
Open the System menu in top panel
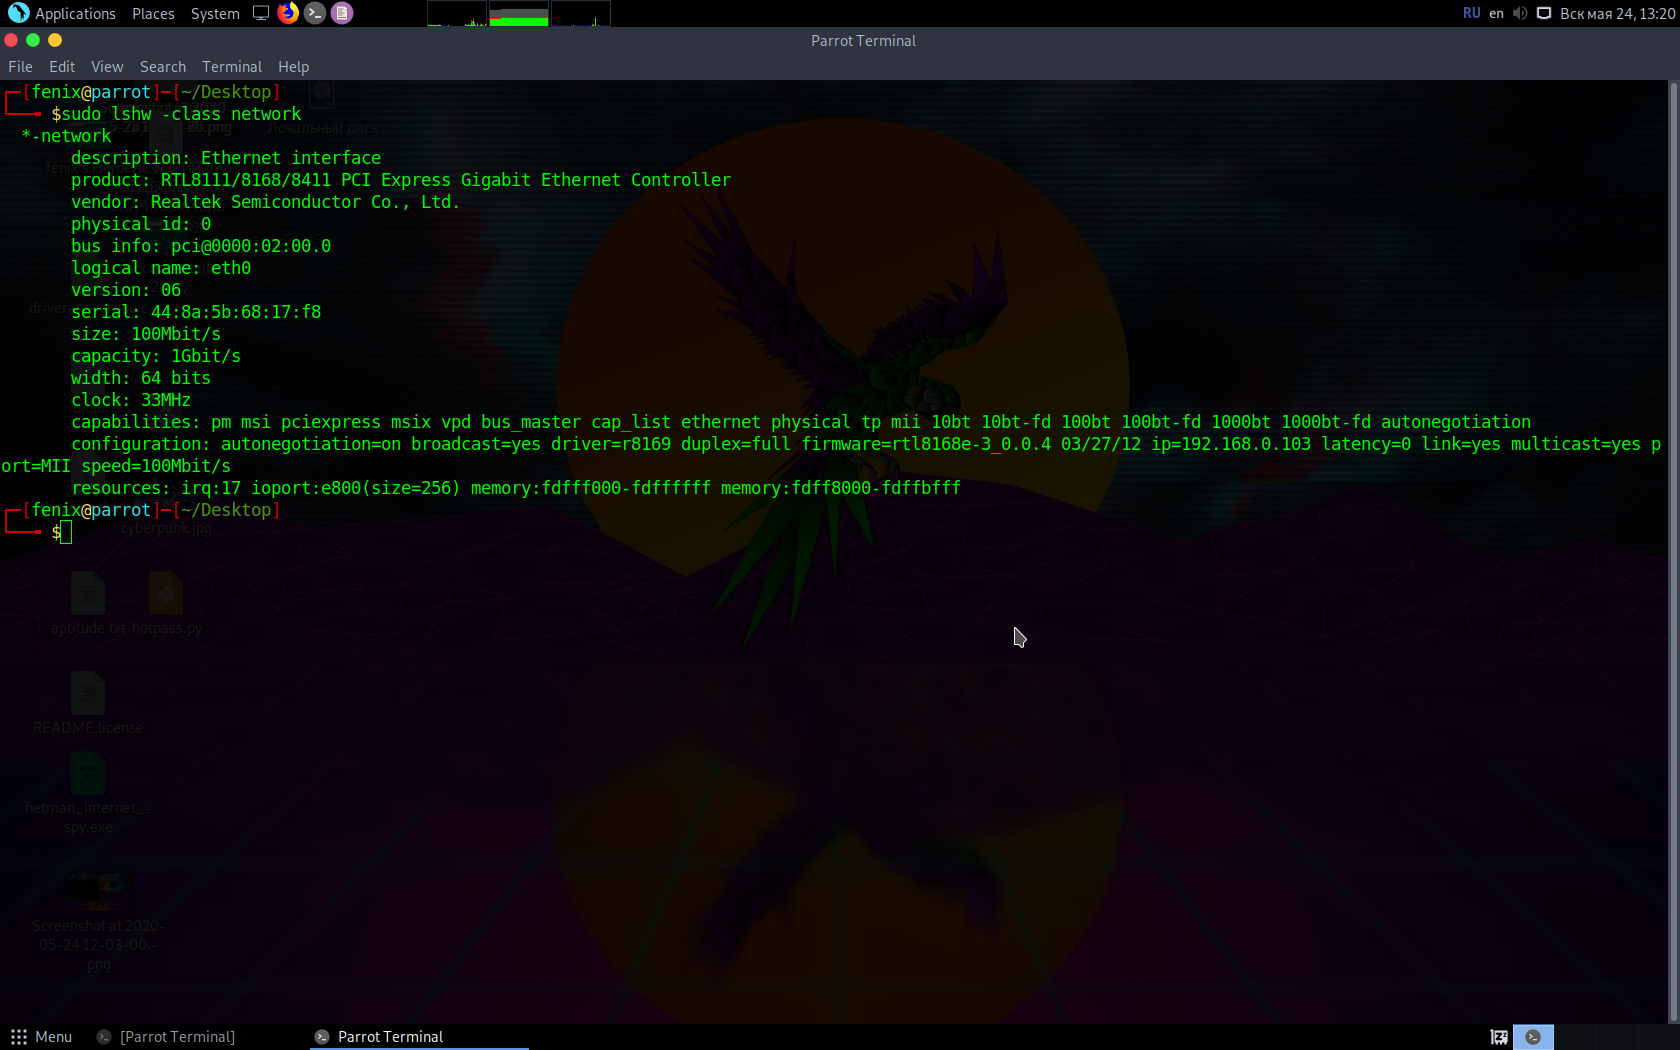coord(215,13)
